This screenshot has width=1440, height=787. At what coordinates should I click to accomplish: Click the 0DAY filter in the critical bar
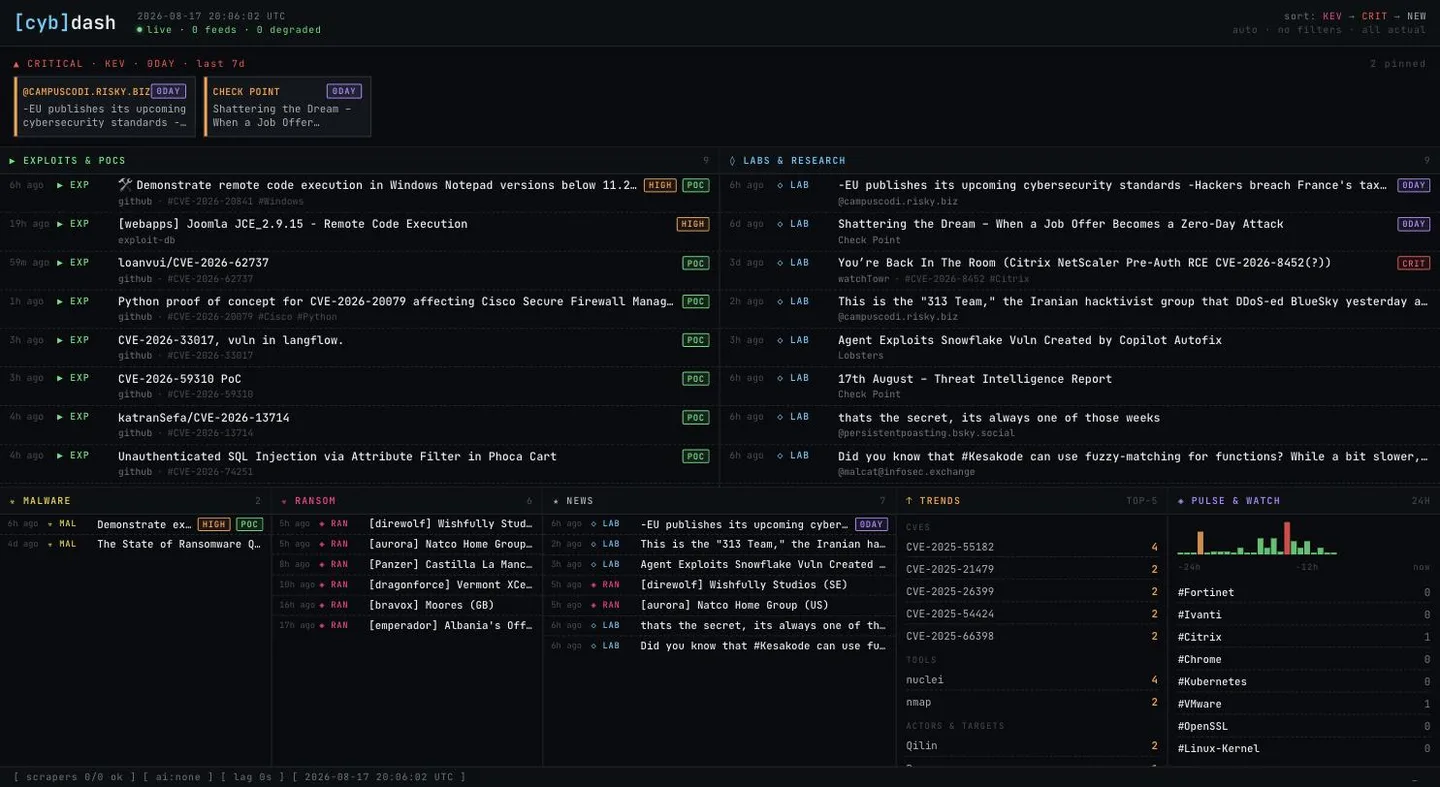161,64
